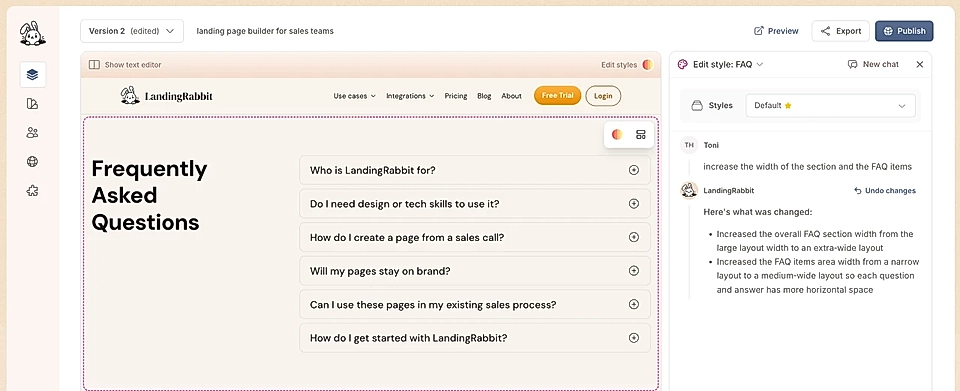
Task: Click the Publish button
Action: point(904,31)
